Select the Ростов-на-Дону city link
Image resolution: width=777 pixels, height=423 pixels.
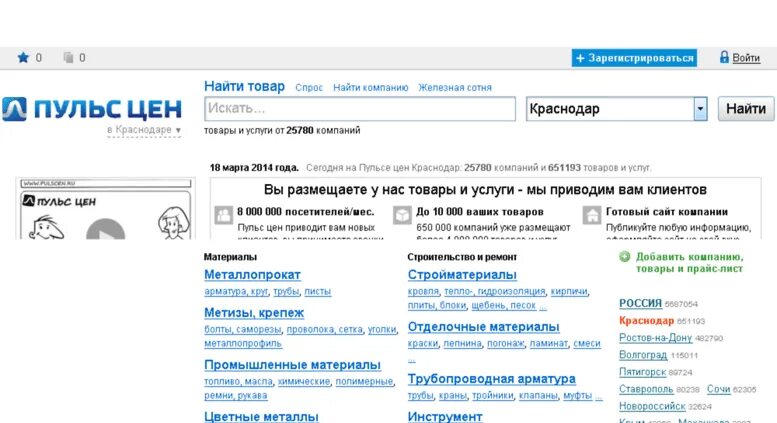point(655,338)
